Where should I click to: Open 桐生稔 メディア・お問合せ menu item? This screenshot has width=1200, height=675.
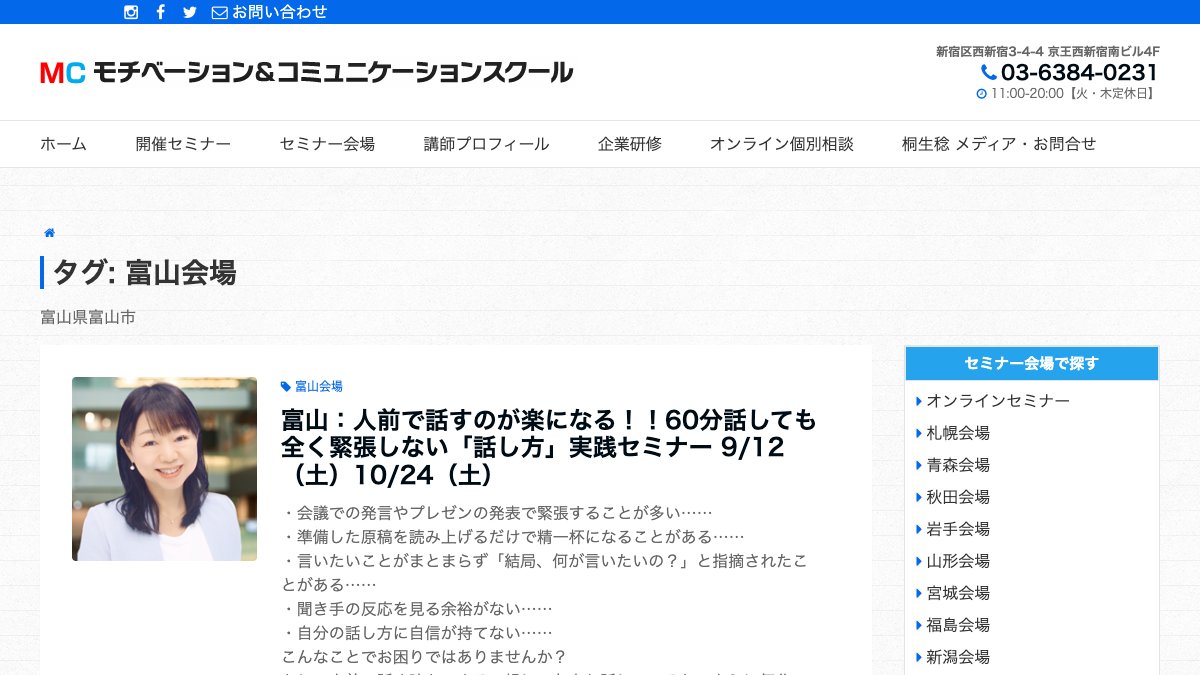point(999,144)
